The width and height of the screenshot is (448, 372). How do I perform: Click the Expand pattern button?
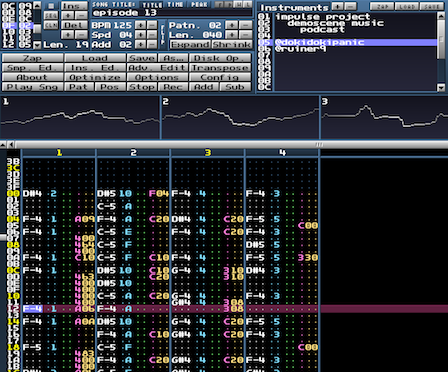point(190,44)
